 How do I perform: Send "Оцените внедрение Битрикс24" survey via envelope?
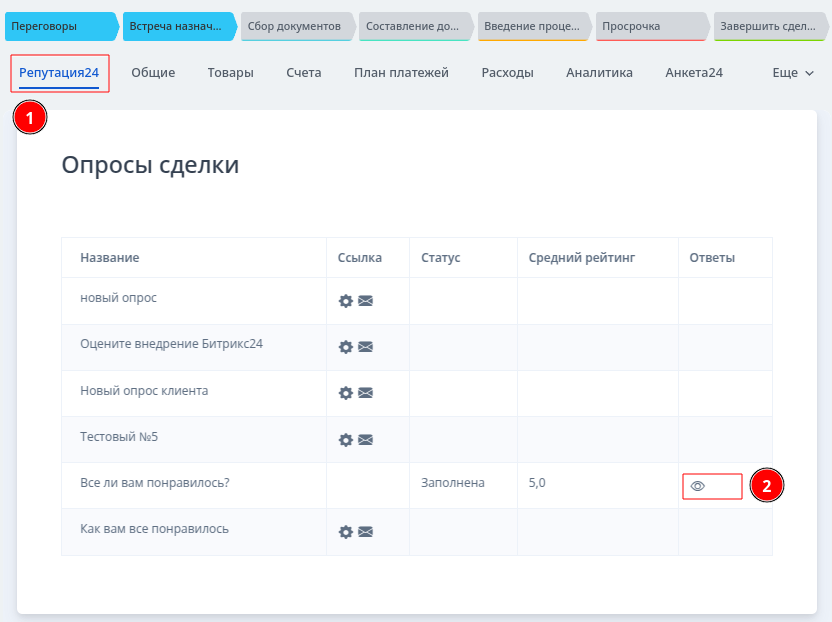coord(366,347)
